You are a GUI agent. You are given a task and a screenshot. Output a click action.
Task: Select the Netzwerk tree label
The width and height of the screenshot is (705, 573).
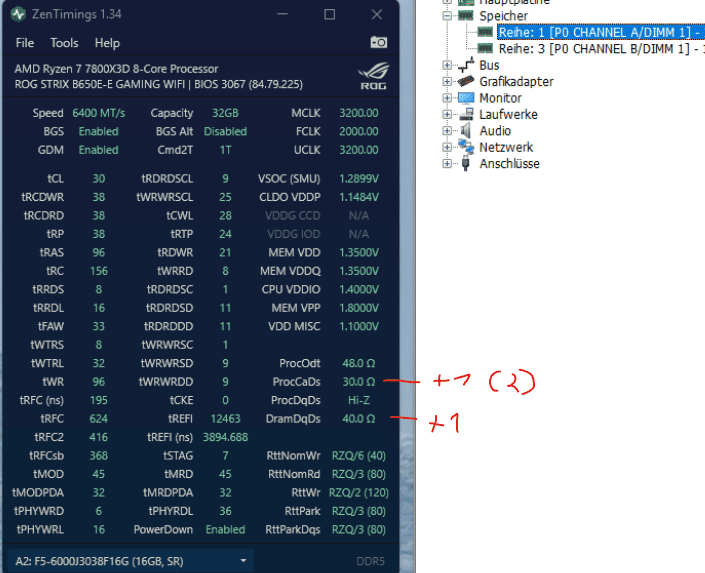pyautogui.click(x=506, y=148)
